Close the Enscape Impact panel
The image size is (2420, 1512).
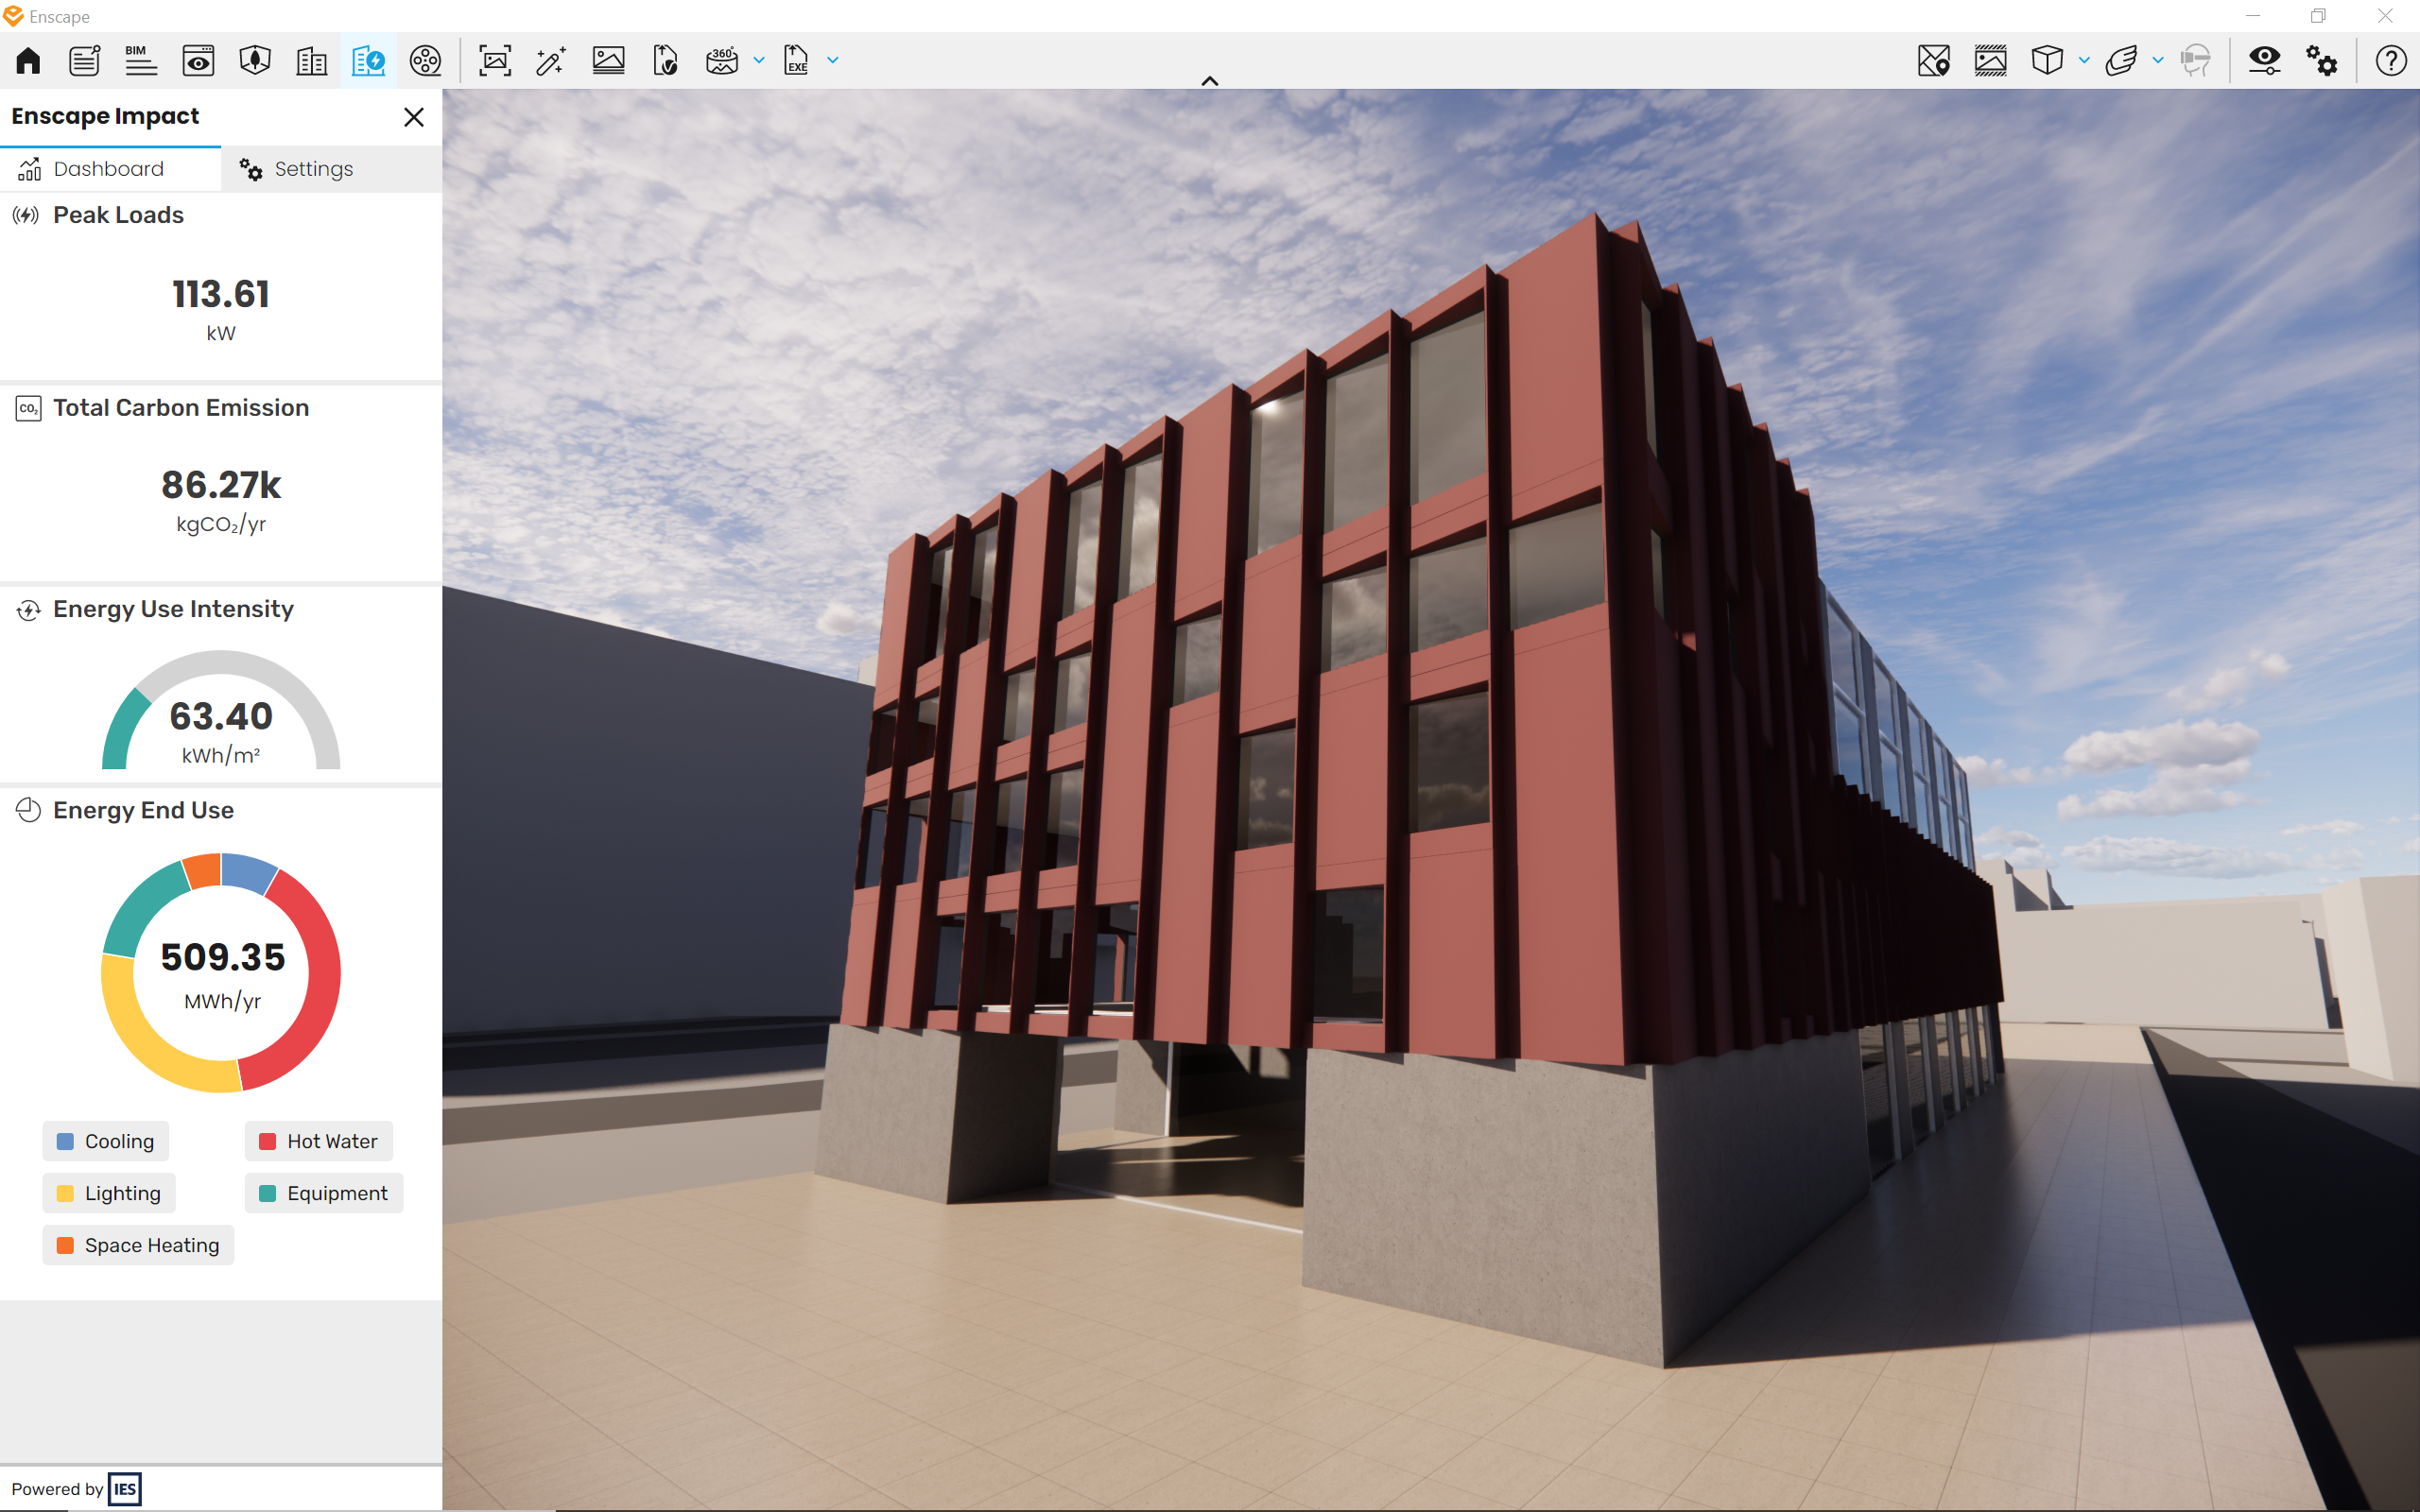pyautogui.click(x=414, y=117)
